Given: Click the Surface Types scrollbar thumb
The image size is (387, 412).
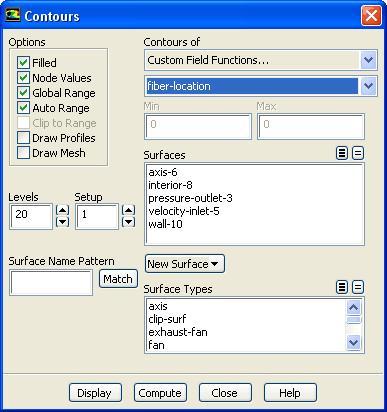Looking at the screenshot, I should point(353,320).
